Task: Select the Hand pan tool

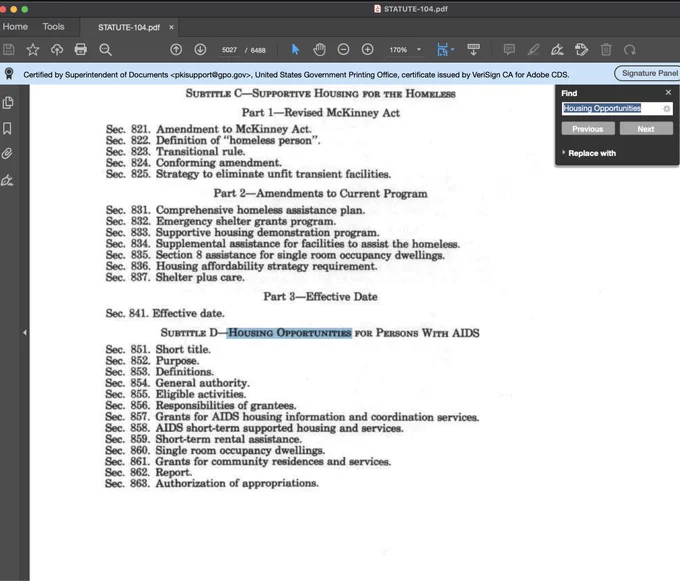Action: point(320,50)
